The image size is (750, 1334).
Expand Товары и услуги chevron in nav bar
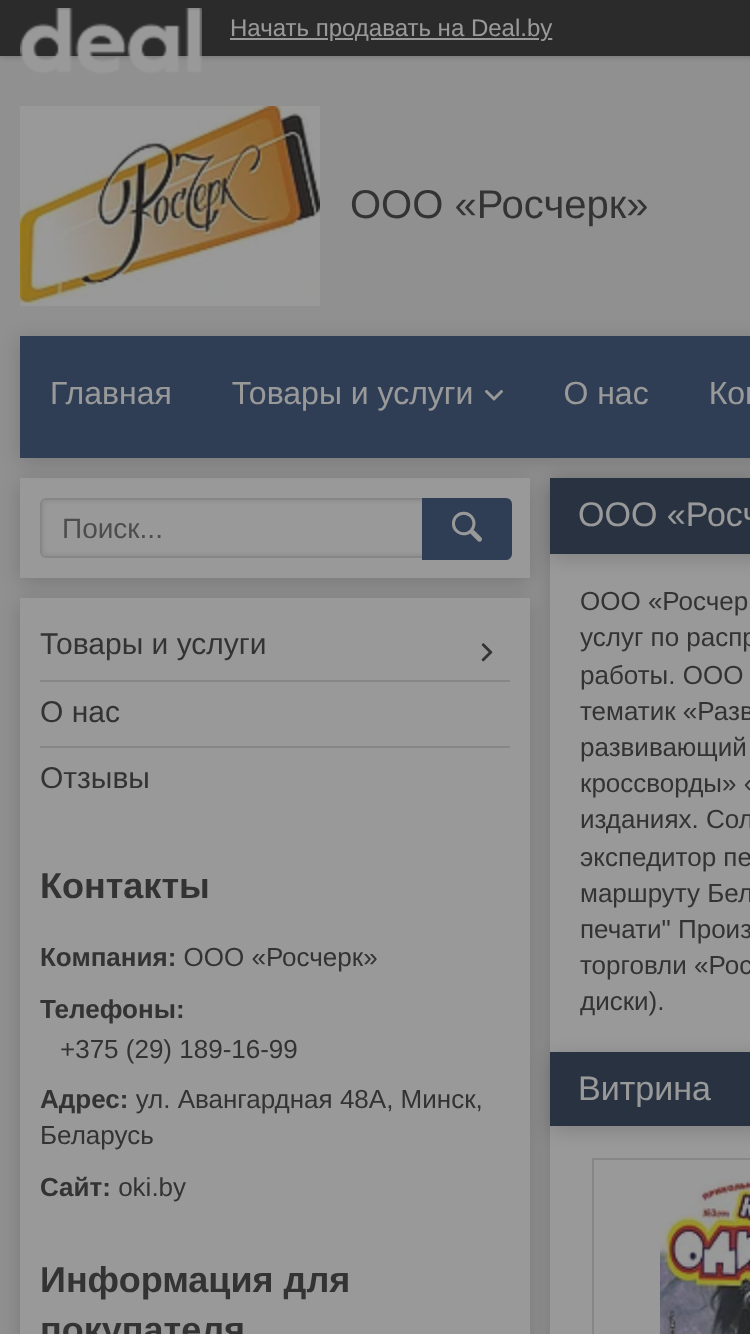coord(493,395)
